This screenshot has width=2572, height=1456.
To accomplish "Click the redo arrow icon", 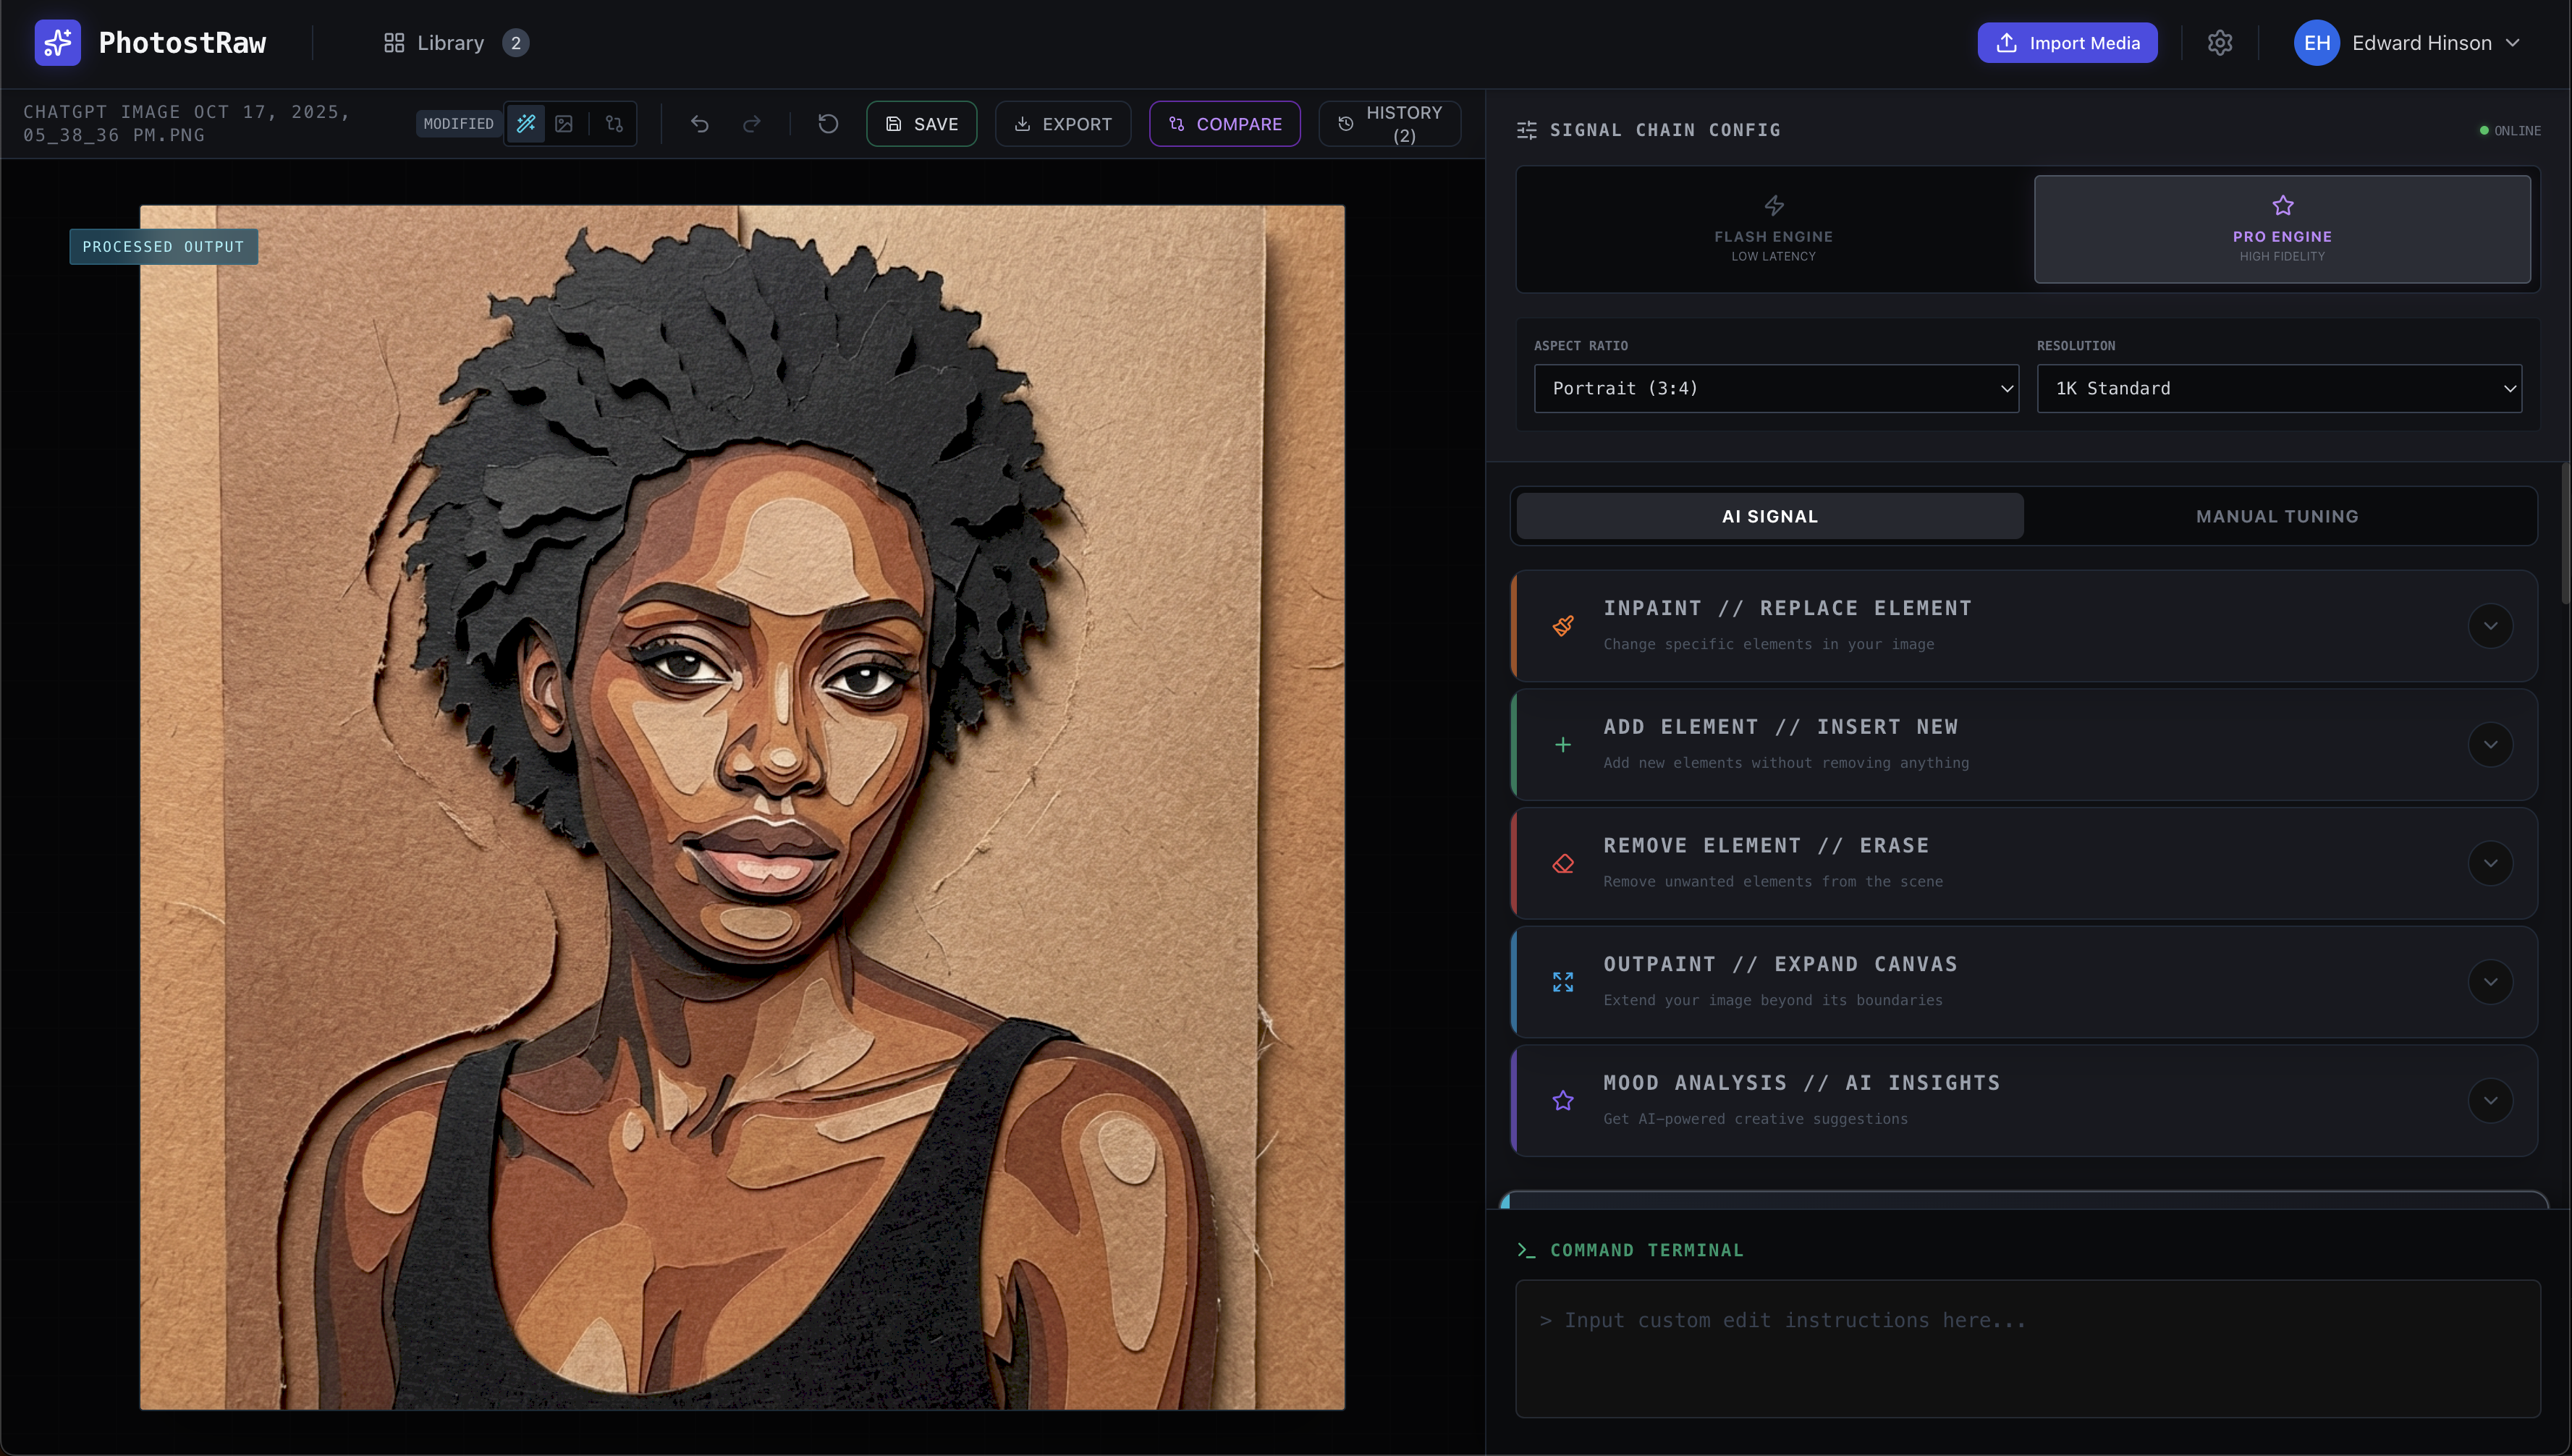I will [752, 123].
